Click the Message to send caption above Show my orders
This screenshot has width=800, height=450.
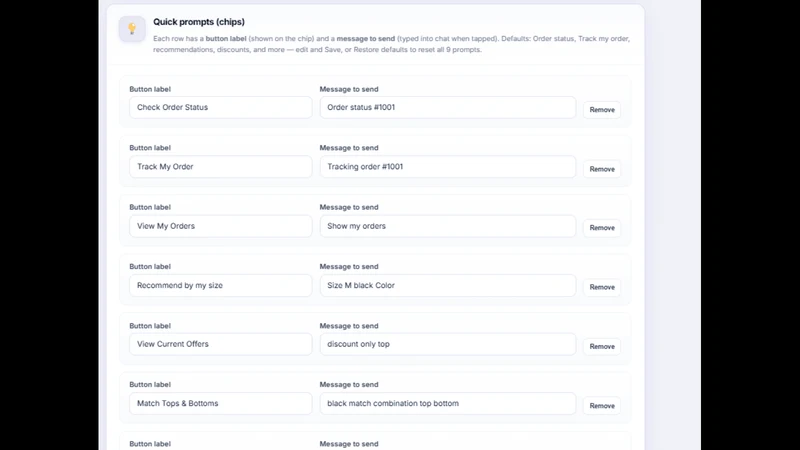tap(349, 207)
